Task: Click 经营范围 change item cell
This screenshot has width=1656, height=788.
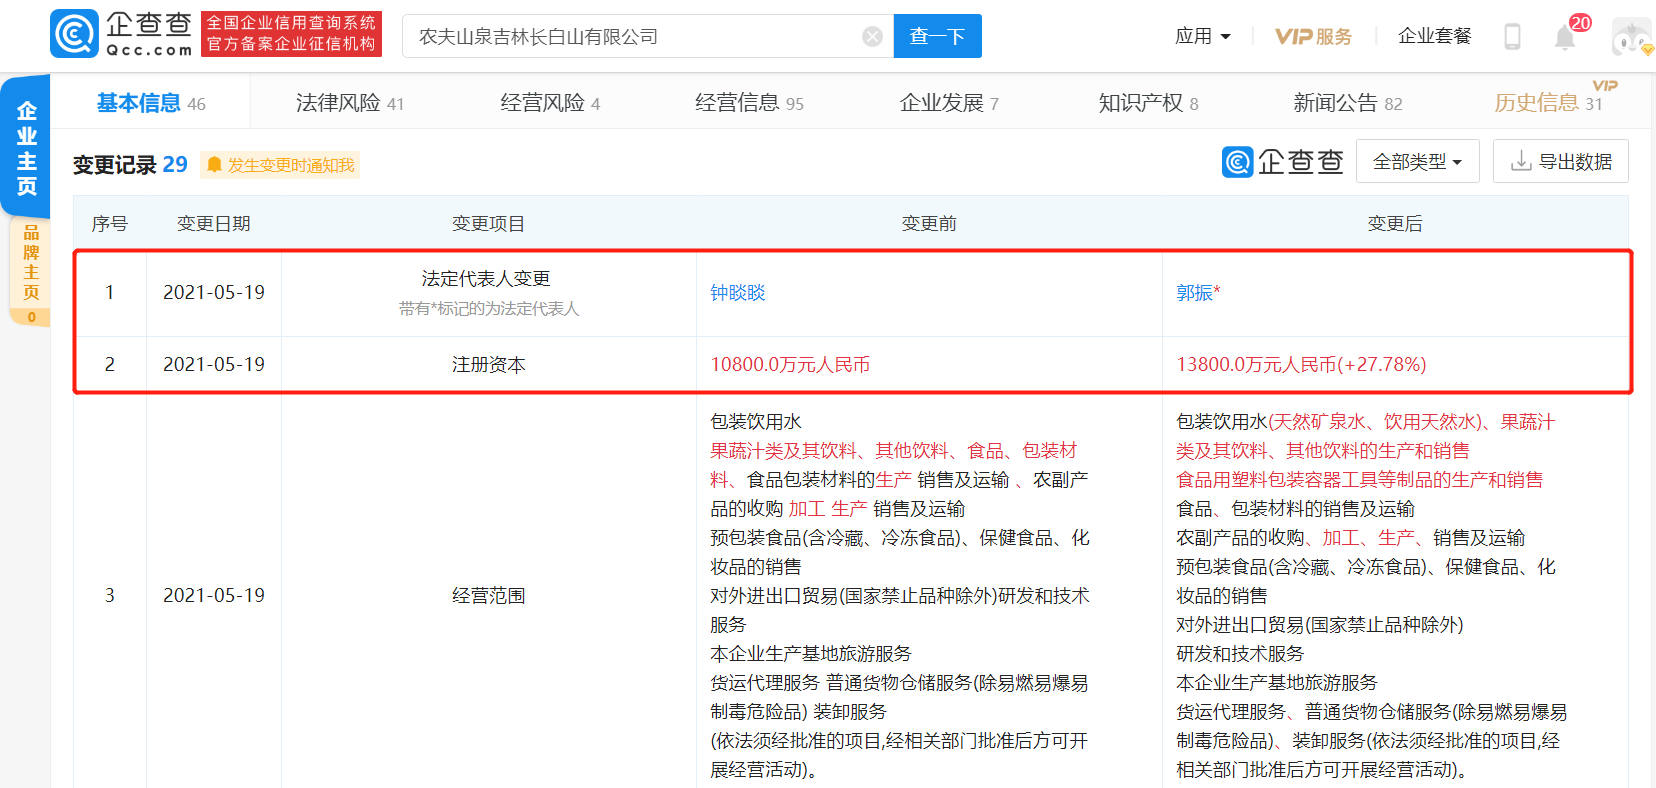Action: click(488, 596)
